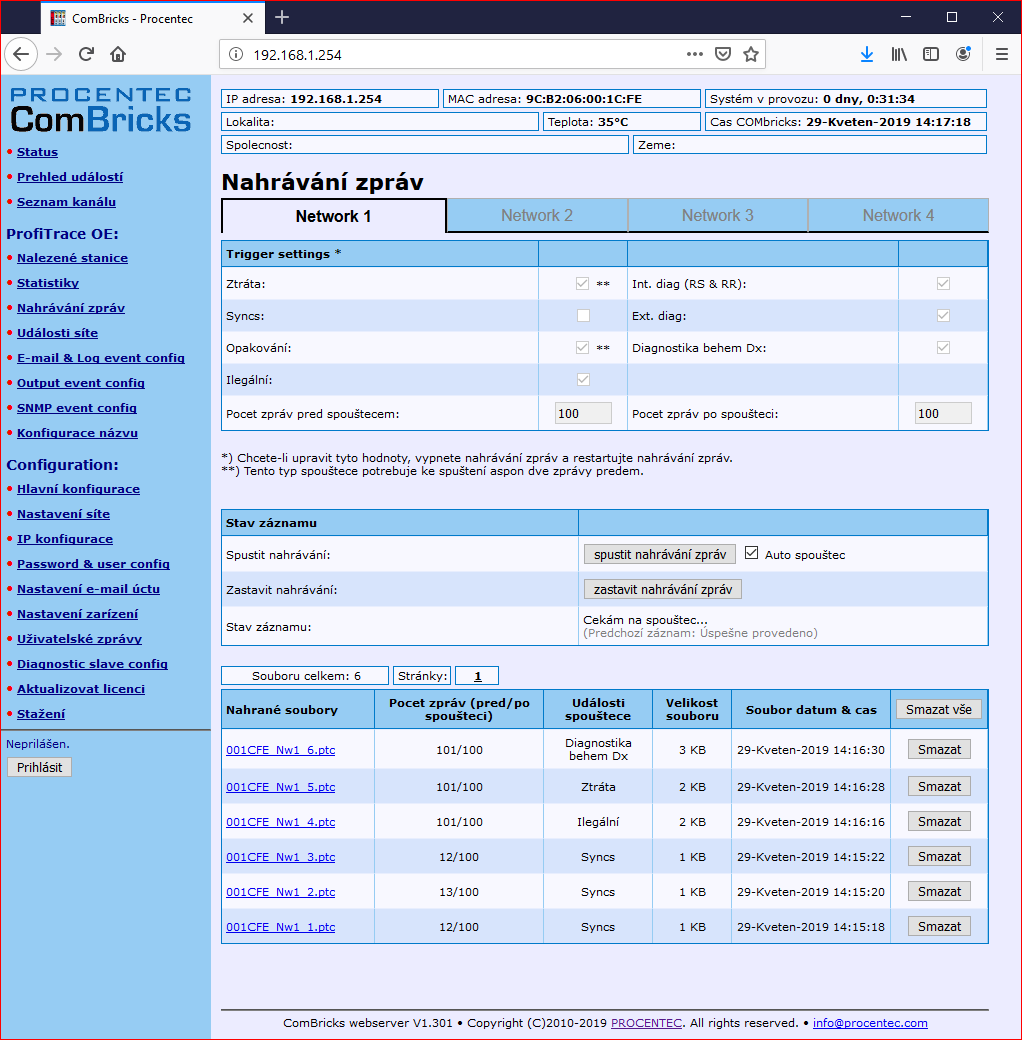
Task: Toggle the Syncs trigger checkbox
Action: [x=583, y=316]
